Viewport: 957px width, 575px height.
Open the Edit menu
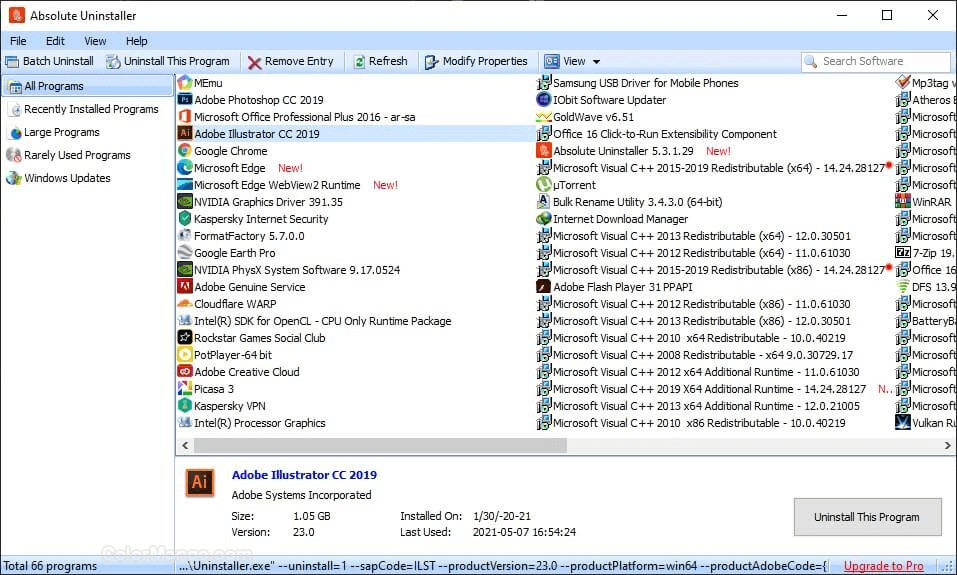tap(55, 41)
